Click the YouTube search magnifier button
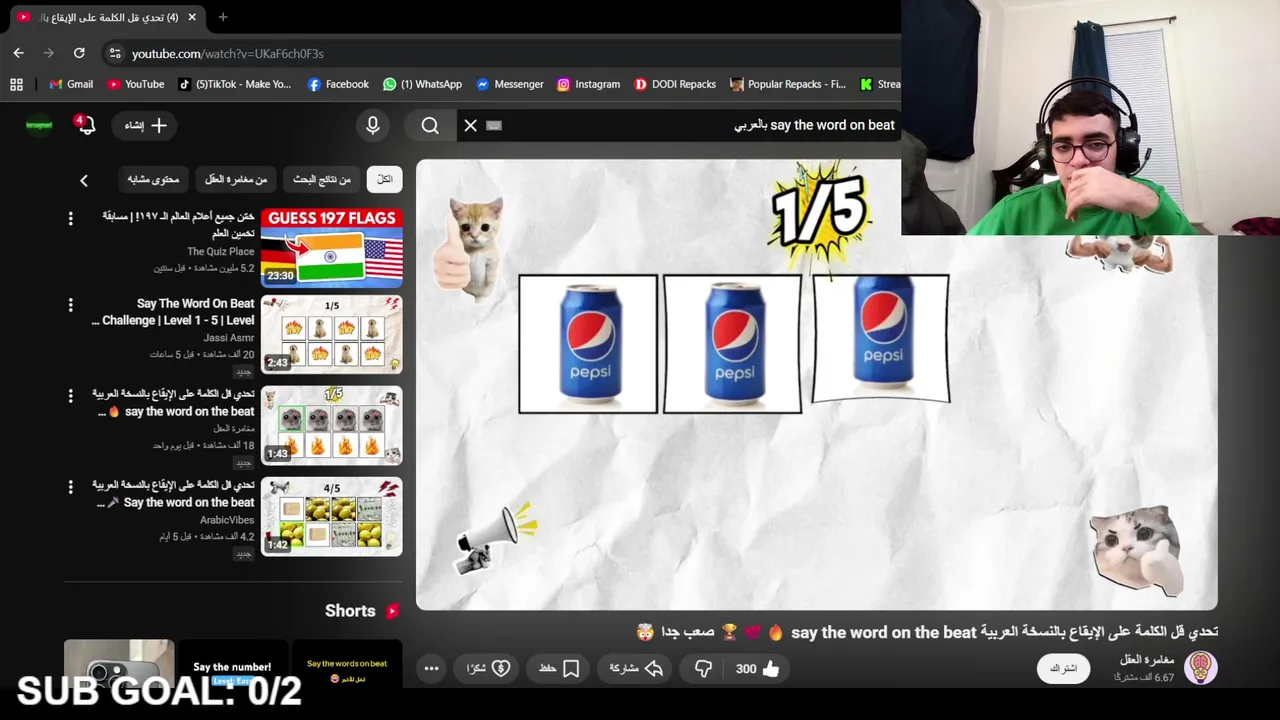This screenshot has width=1280, height=720. coord(430,125)
